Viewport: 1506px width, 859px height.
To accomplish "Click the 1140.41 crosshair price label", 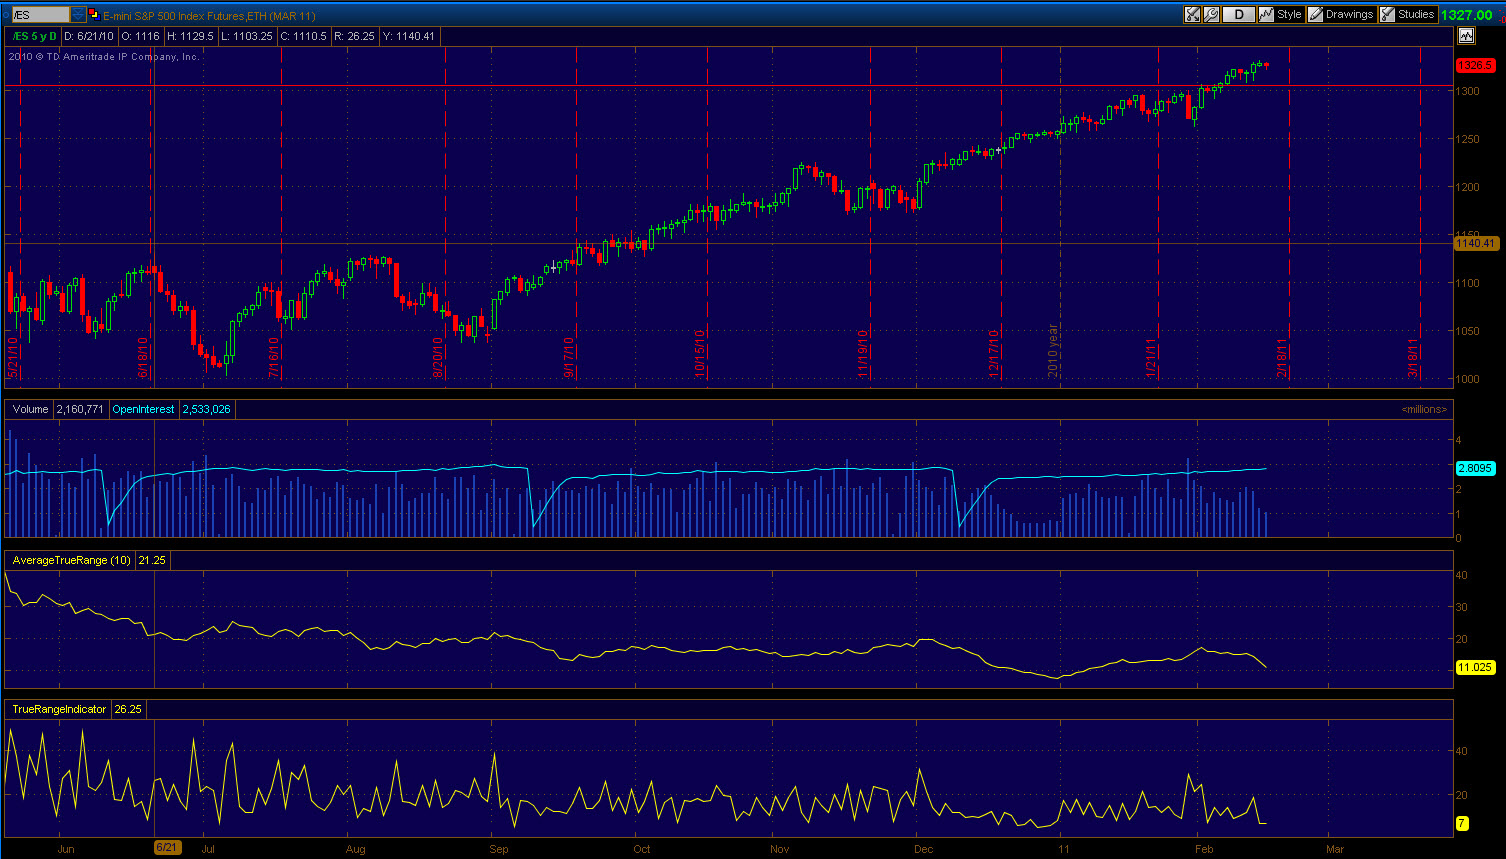I will pos(1475,243).
